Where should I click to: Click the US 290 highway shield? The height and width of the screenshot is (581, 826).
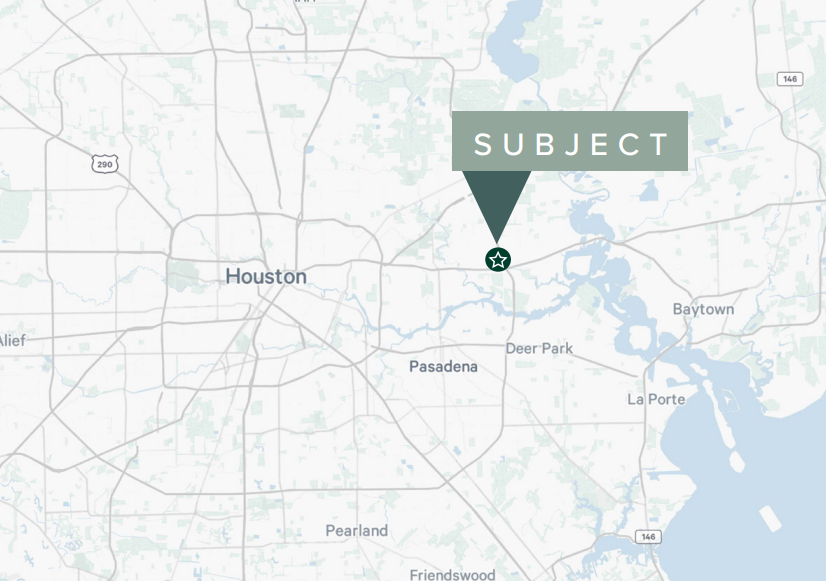click(x=105, y=164)
